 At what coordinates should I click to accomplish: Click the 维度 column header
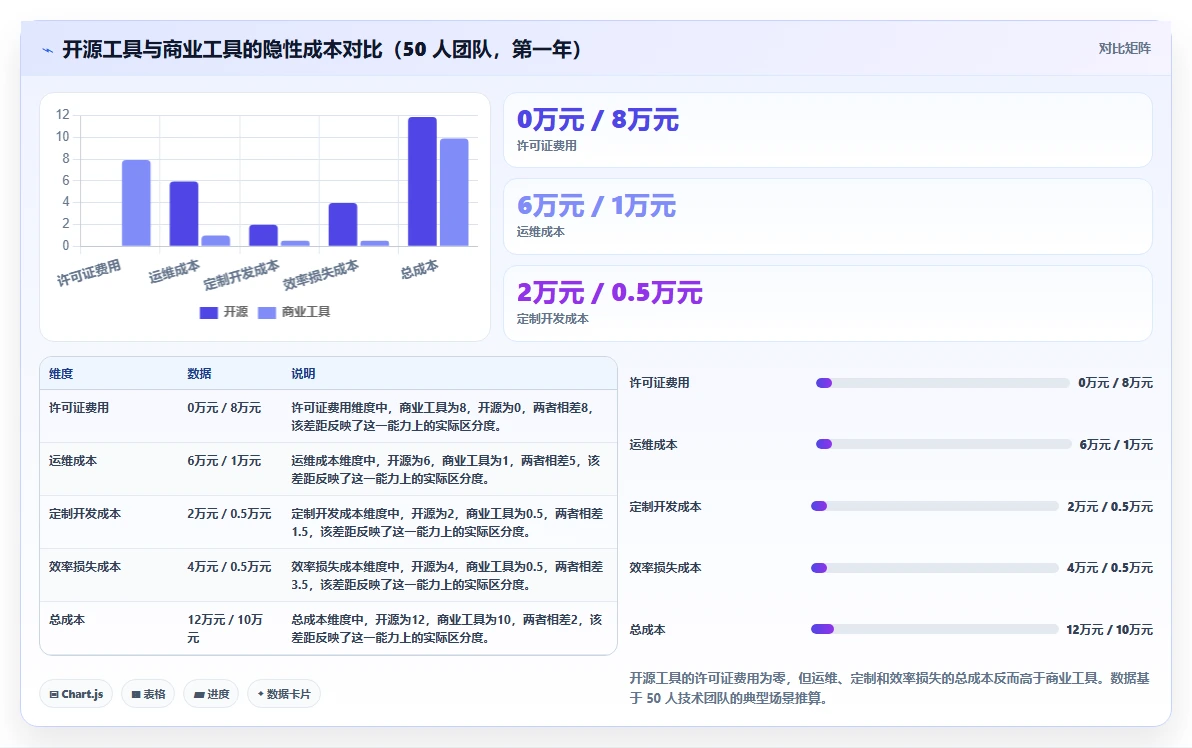pyautogui.click(x=61, y=374)
